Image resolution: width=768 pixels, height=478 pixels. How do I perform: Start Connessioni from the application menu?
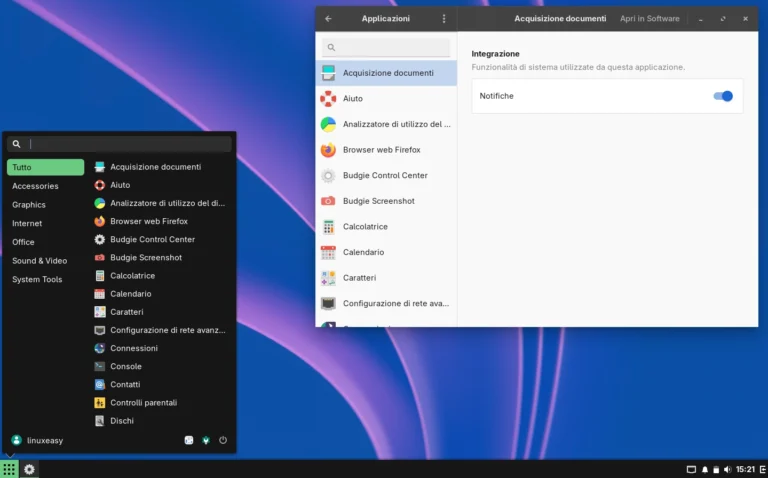[x=133, y=349]
